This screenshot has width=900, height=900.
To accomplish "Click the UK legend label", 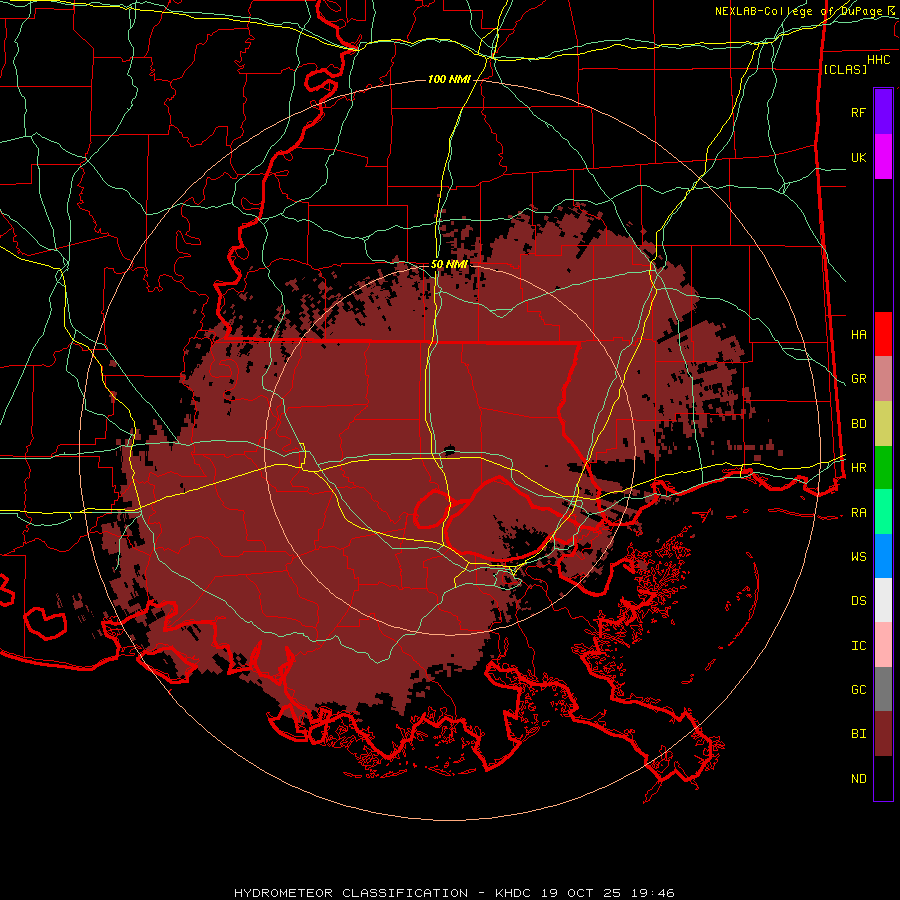I will 858,157.
